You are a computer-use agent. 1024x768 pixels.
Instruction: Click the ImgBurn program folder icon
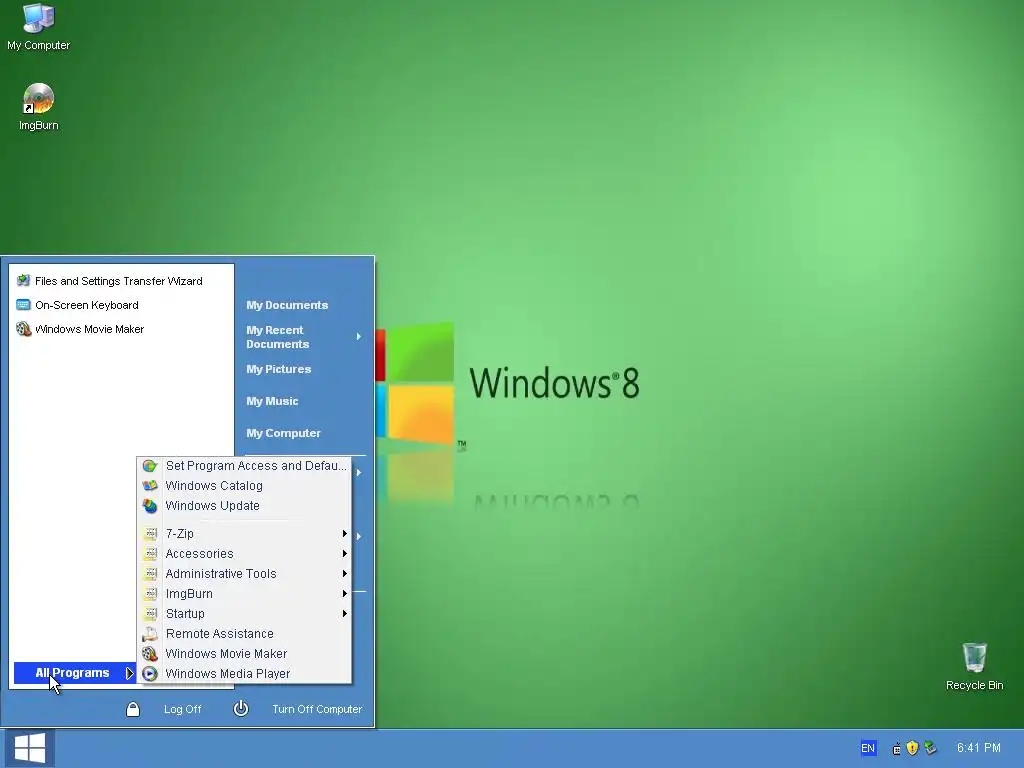coord(150,594)
